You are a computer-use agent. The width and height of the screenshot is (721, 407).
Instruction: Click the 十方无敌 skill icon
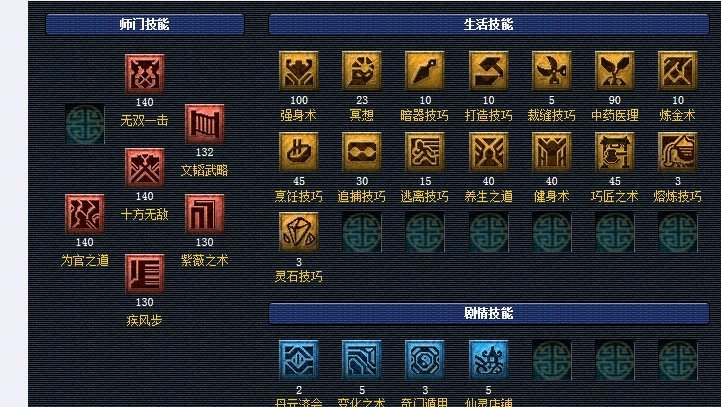click(x=144, y=168)
